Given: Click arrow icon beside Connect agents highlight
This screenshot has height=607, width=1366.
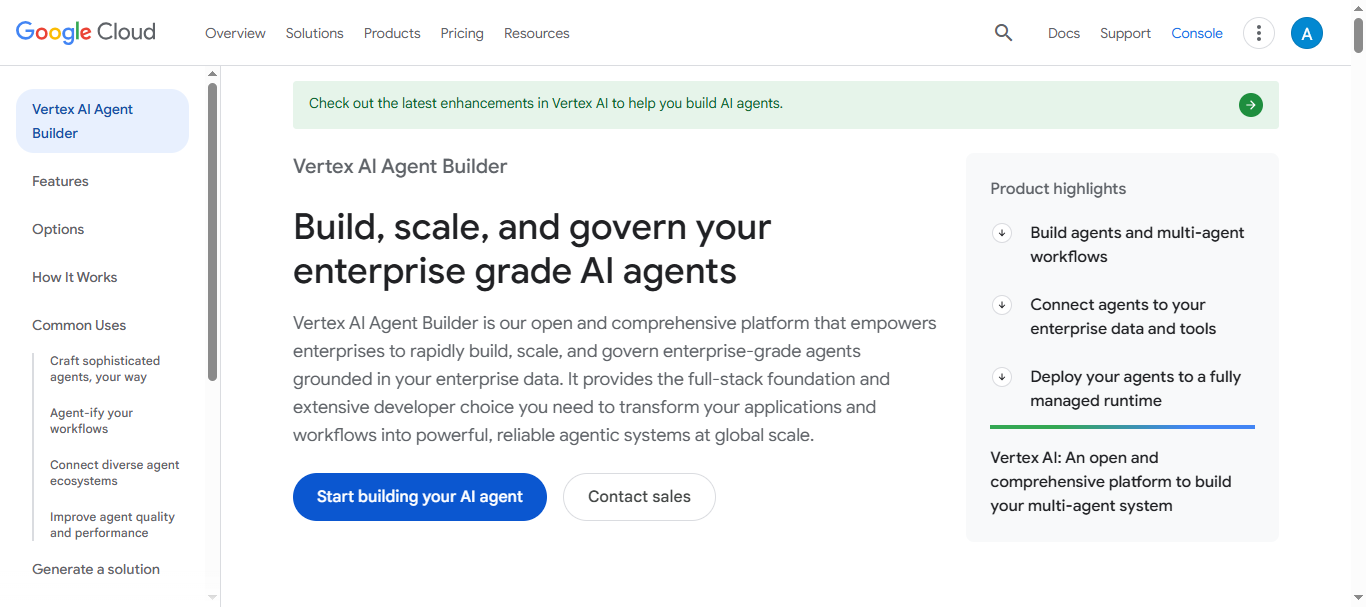Looking at the screenshot, I should [1001, 305].
